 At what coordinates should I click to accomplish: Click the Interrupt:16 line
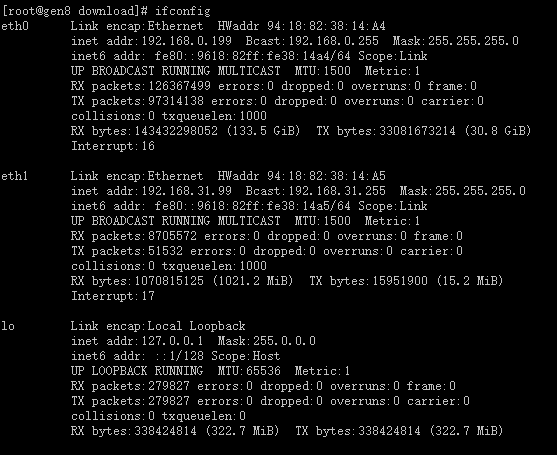click(113, 146)
